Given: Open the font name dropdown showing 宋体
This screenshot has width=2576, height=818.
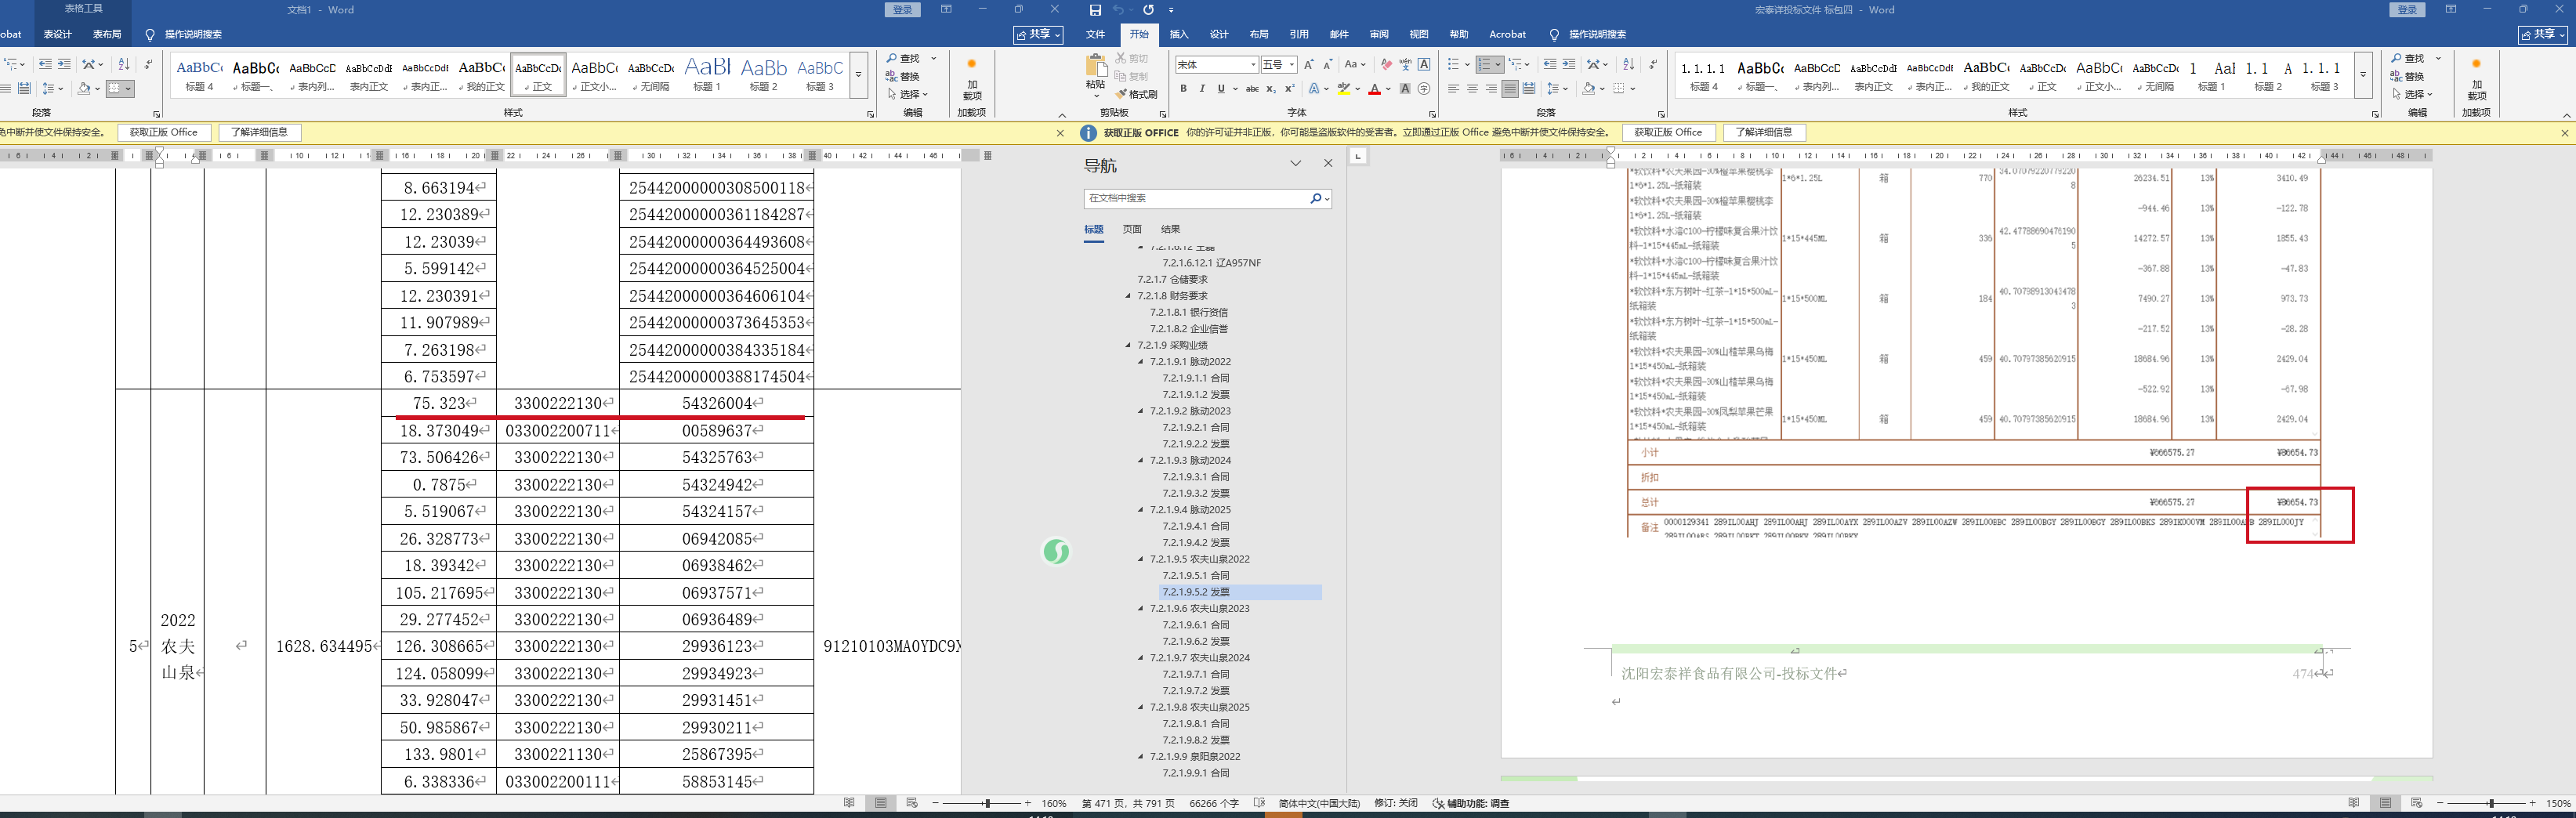Looking at the screenshot, I should pyautogui.click(x=1253, y=65).
